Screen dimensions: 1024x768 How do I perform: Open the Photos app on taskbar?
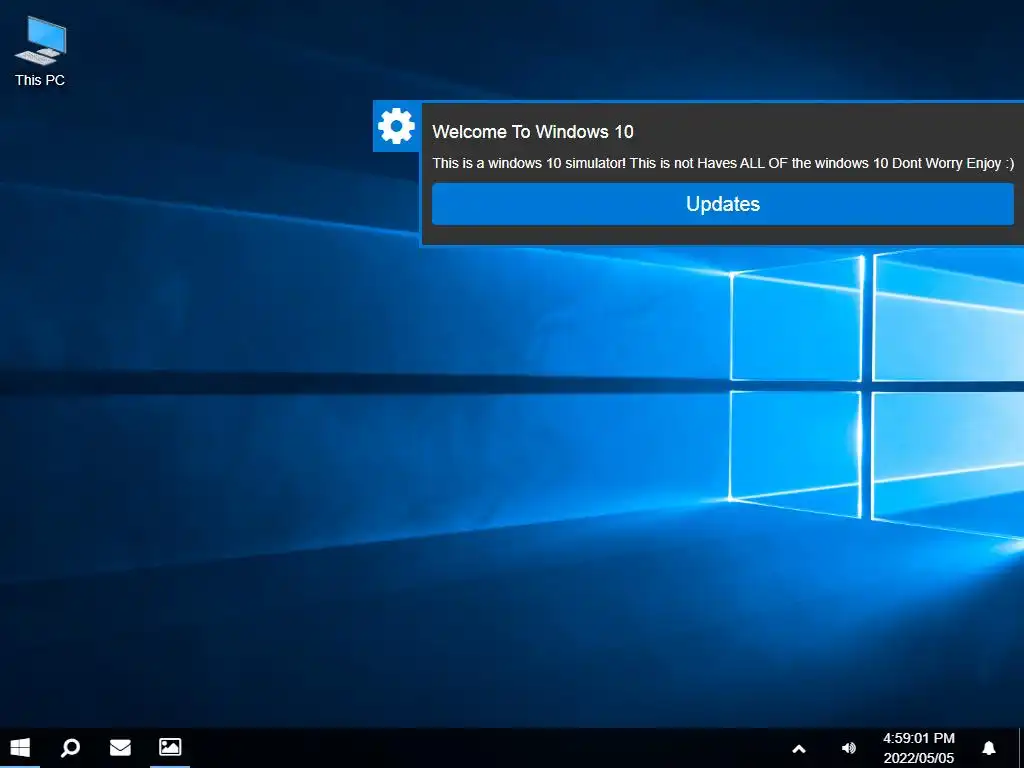[x=170, y=747]
